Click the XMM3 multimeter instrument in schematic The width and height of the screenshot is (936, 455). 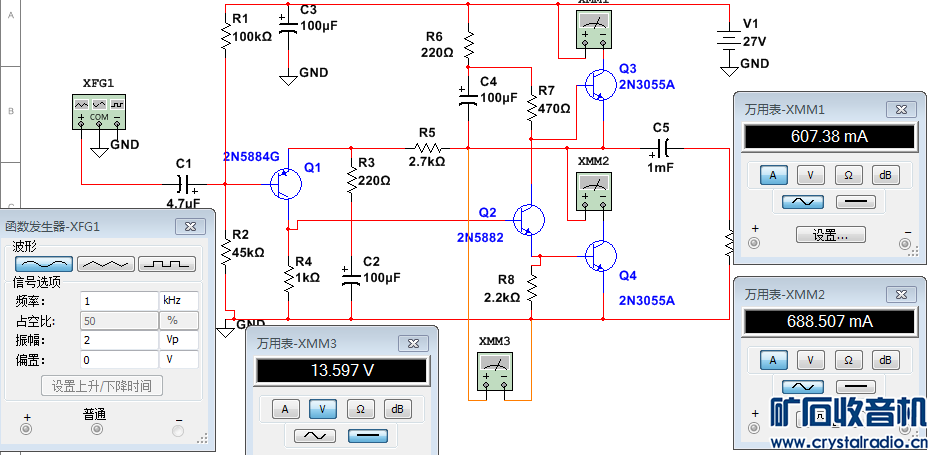[x=495, y=370]
